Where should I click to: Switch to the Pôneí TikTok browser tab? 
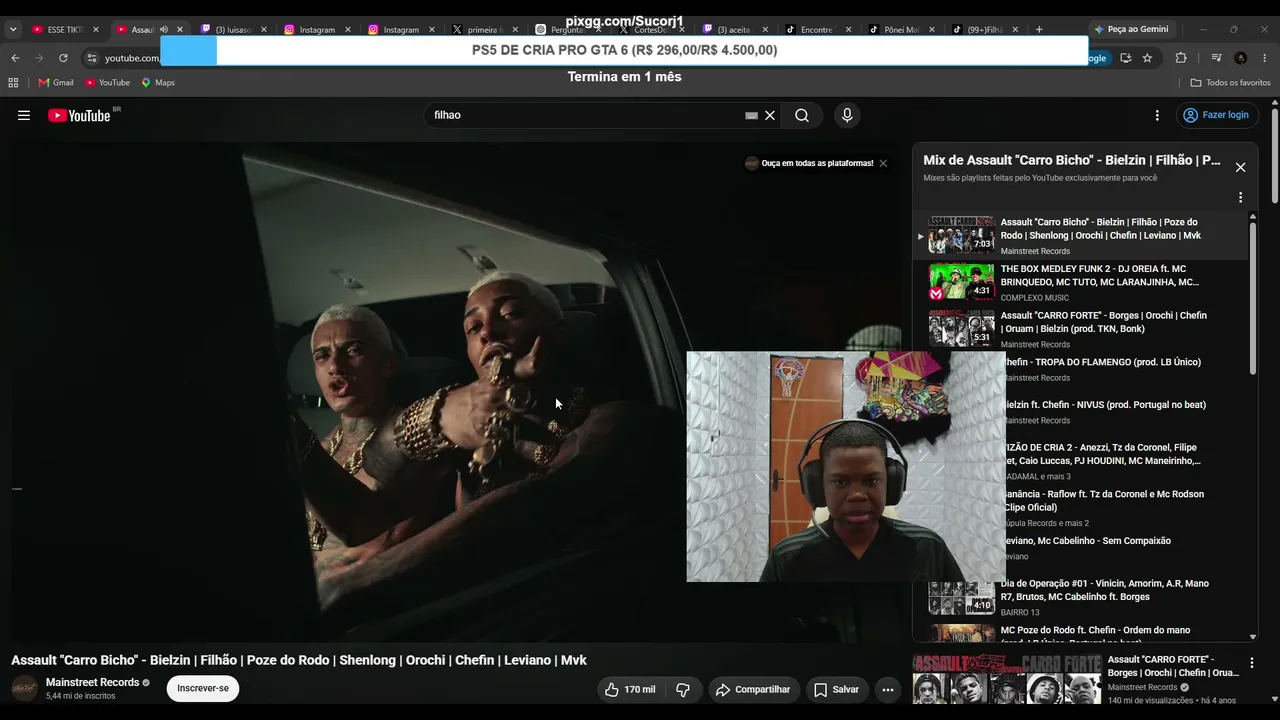[901, 30]
